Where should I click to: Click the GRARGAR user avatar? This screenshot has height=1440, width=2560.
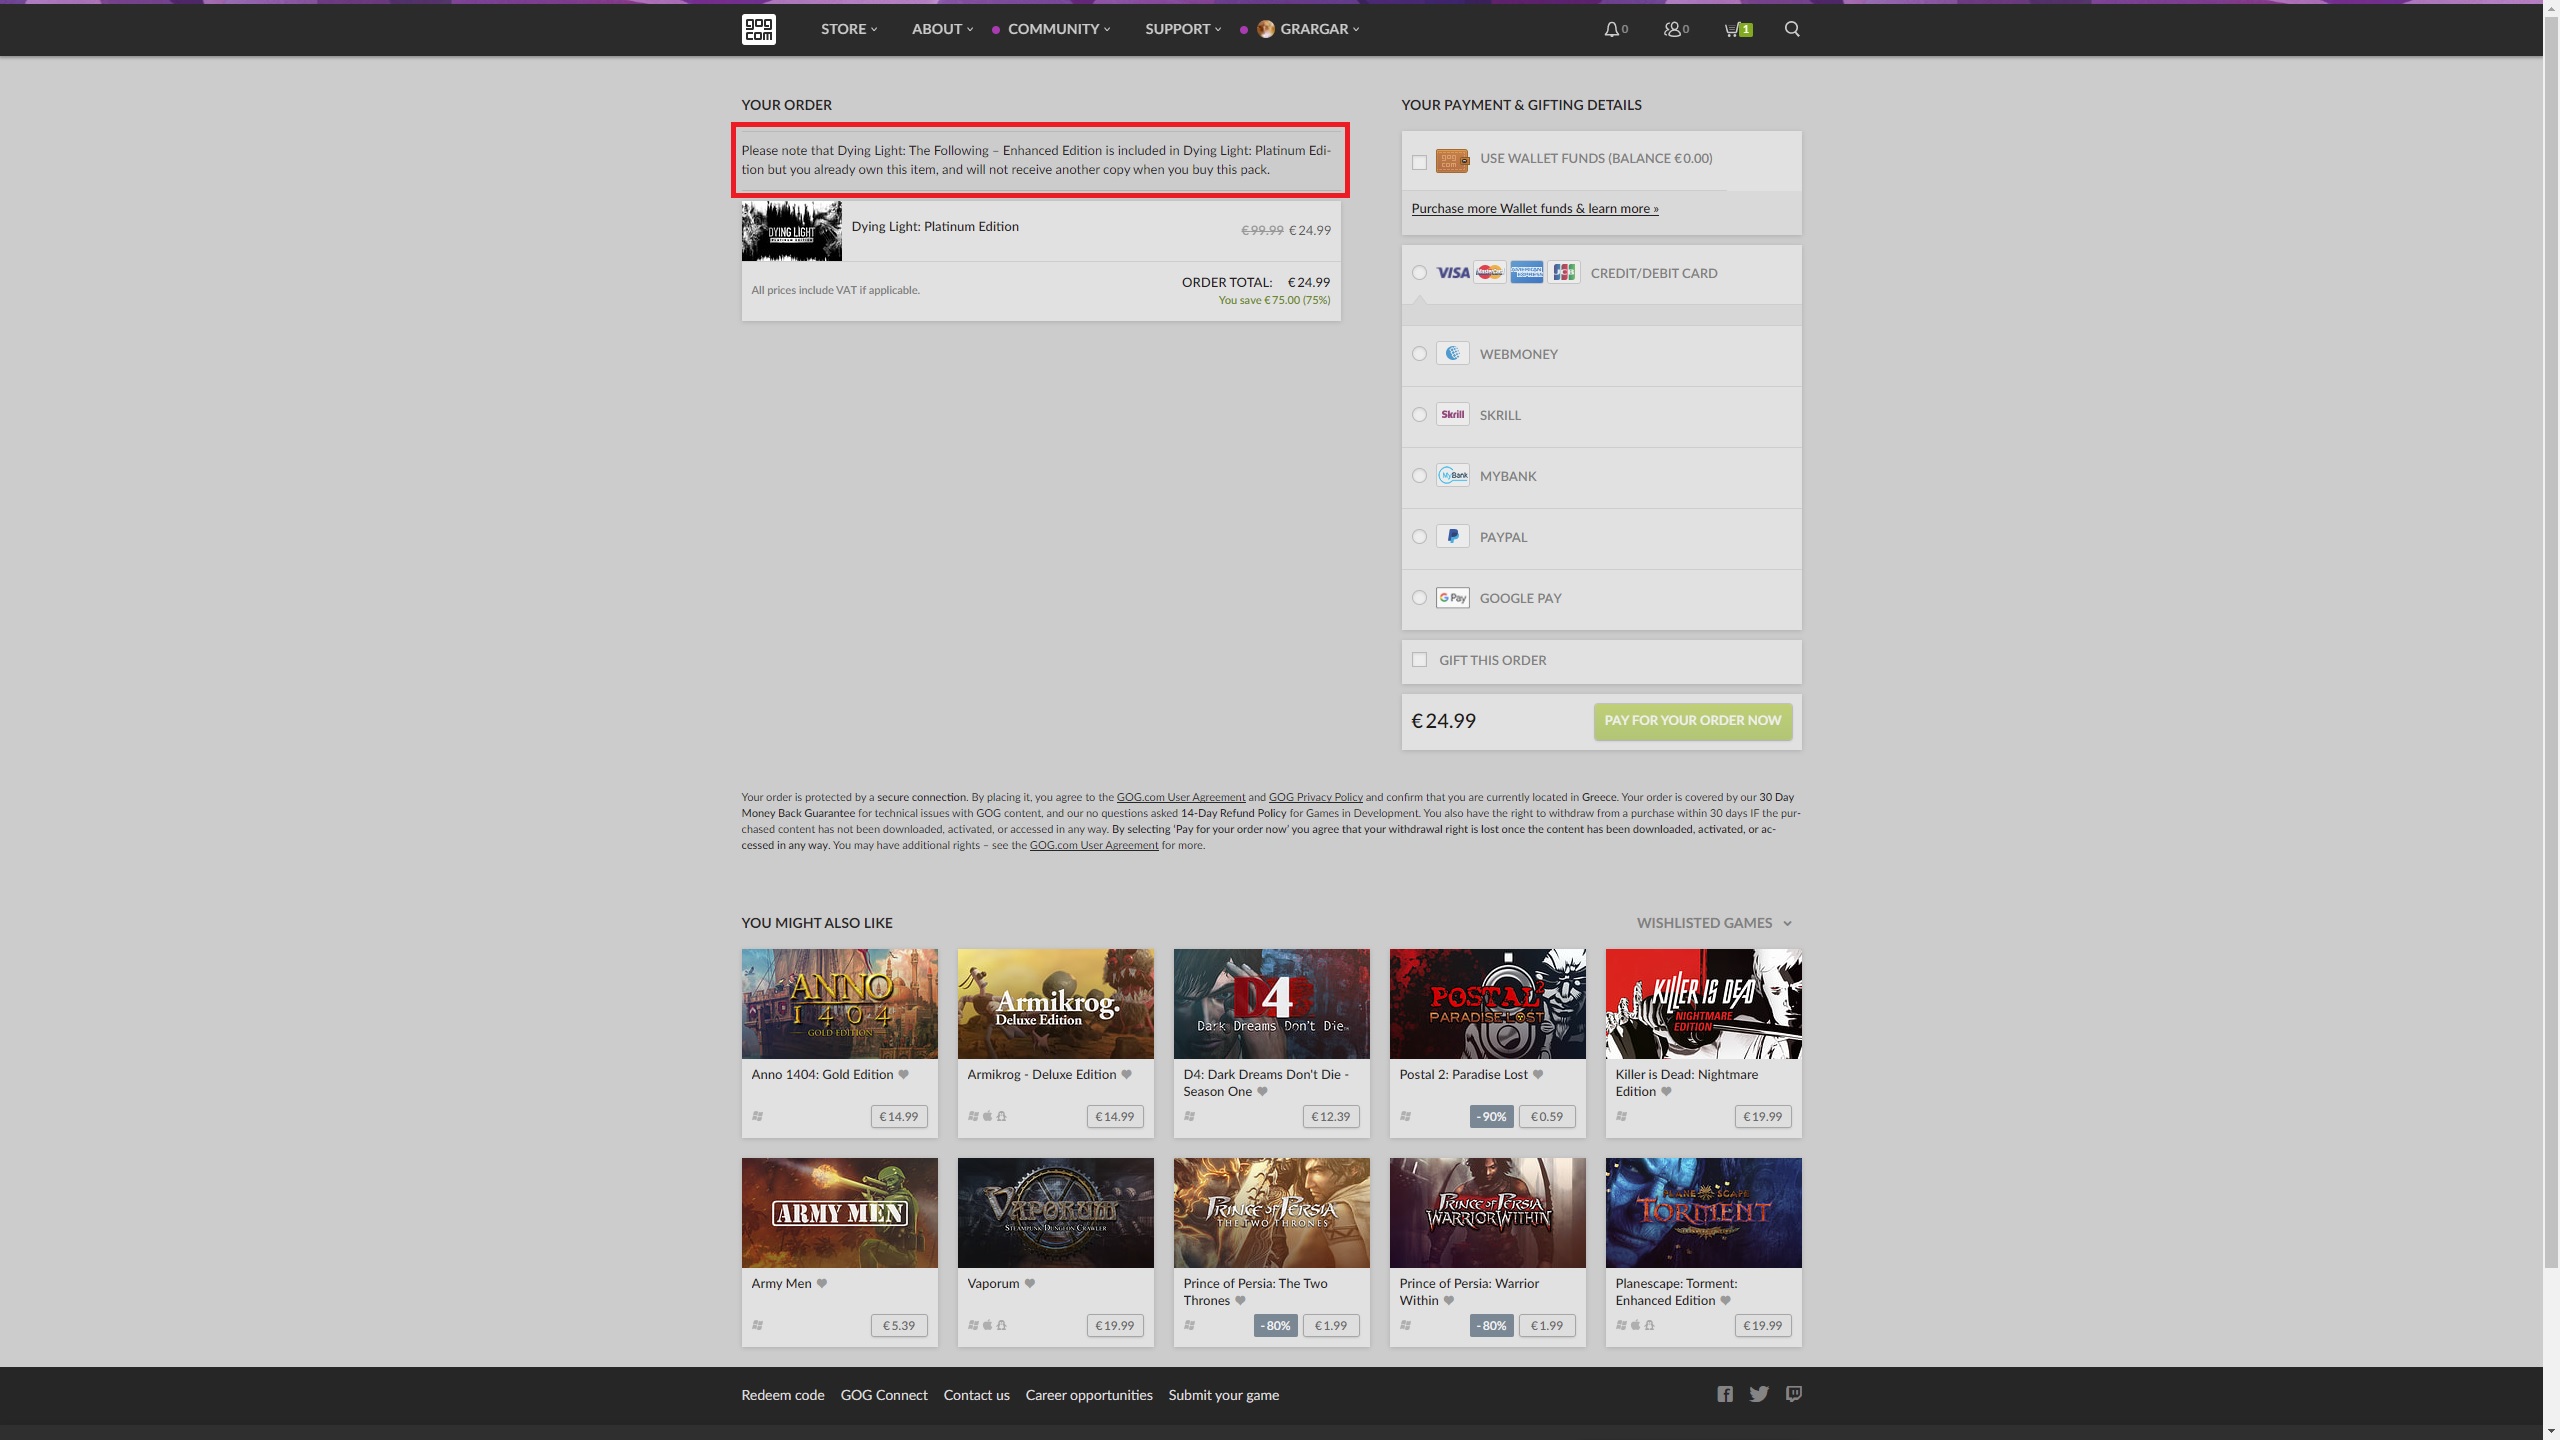tap(1266, 29)
